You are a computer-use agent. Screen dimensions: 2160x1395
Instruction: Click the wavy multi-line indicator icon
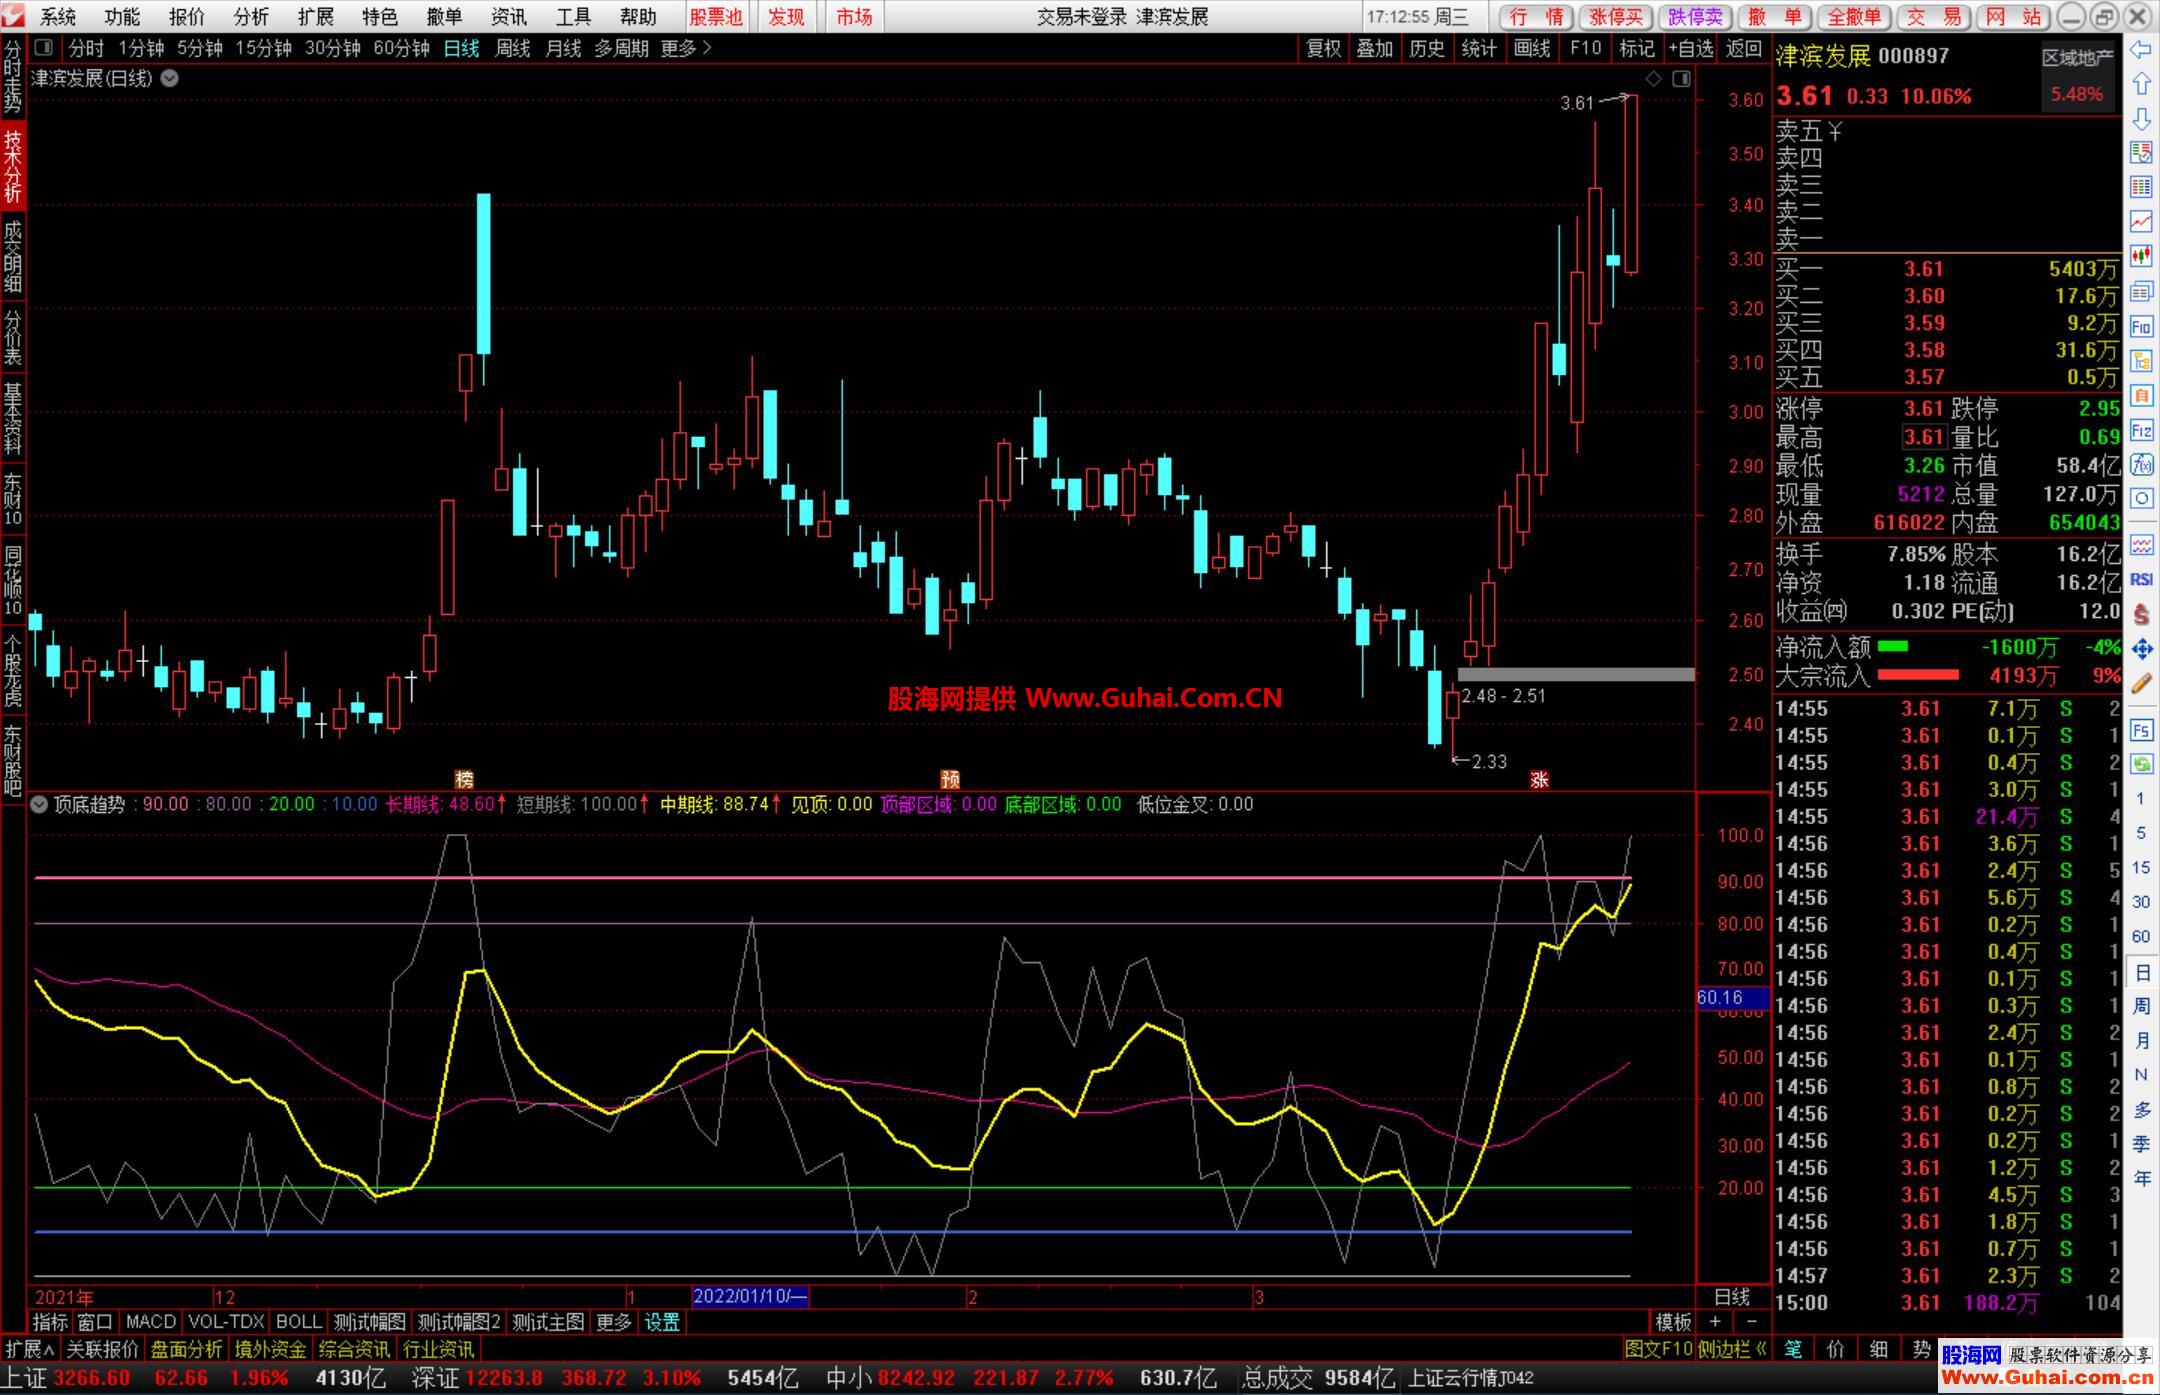coord(2141,545)
